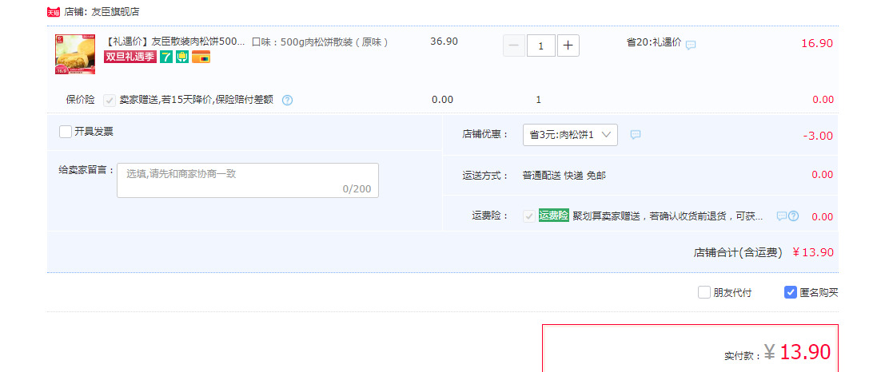873x372 pixels.
Task: Click the orange credit card payment icon
Action: tap(201, 57)
